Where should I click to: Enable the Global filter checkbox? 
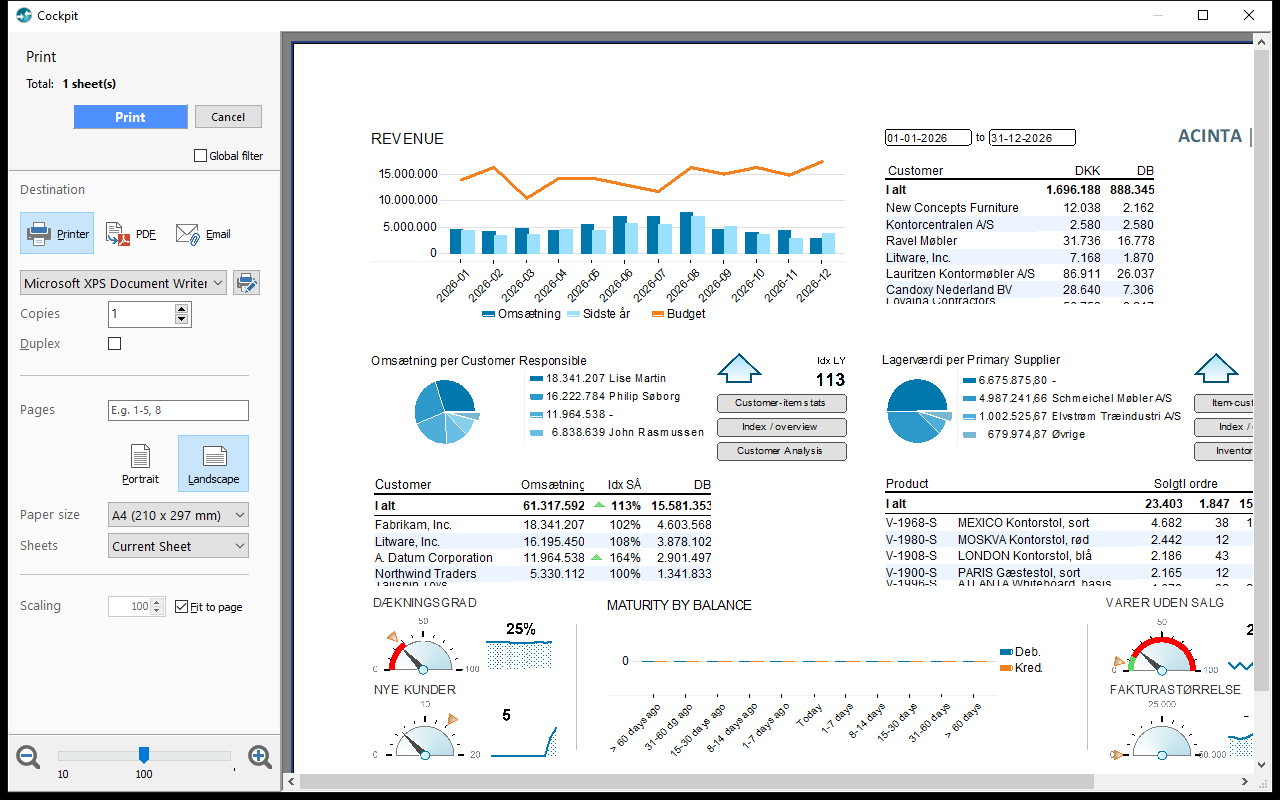[x=200, y=156]
